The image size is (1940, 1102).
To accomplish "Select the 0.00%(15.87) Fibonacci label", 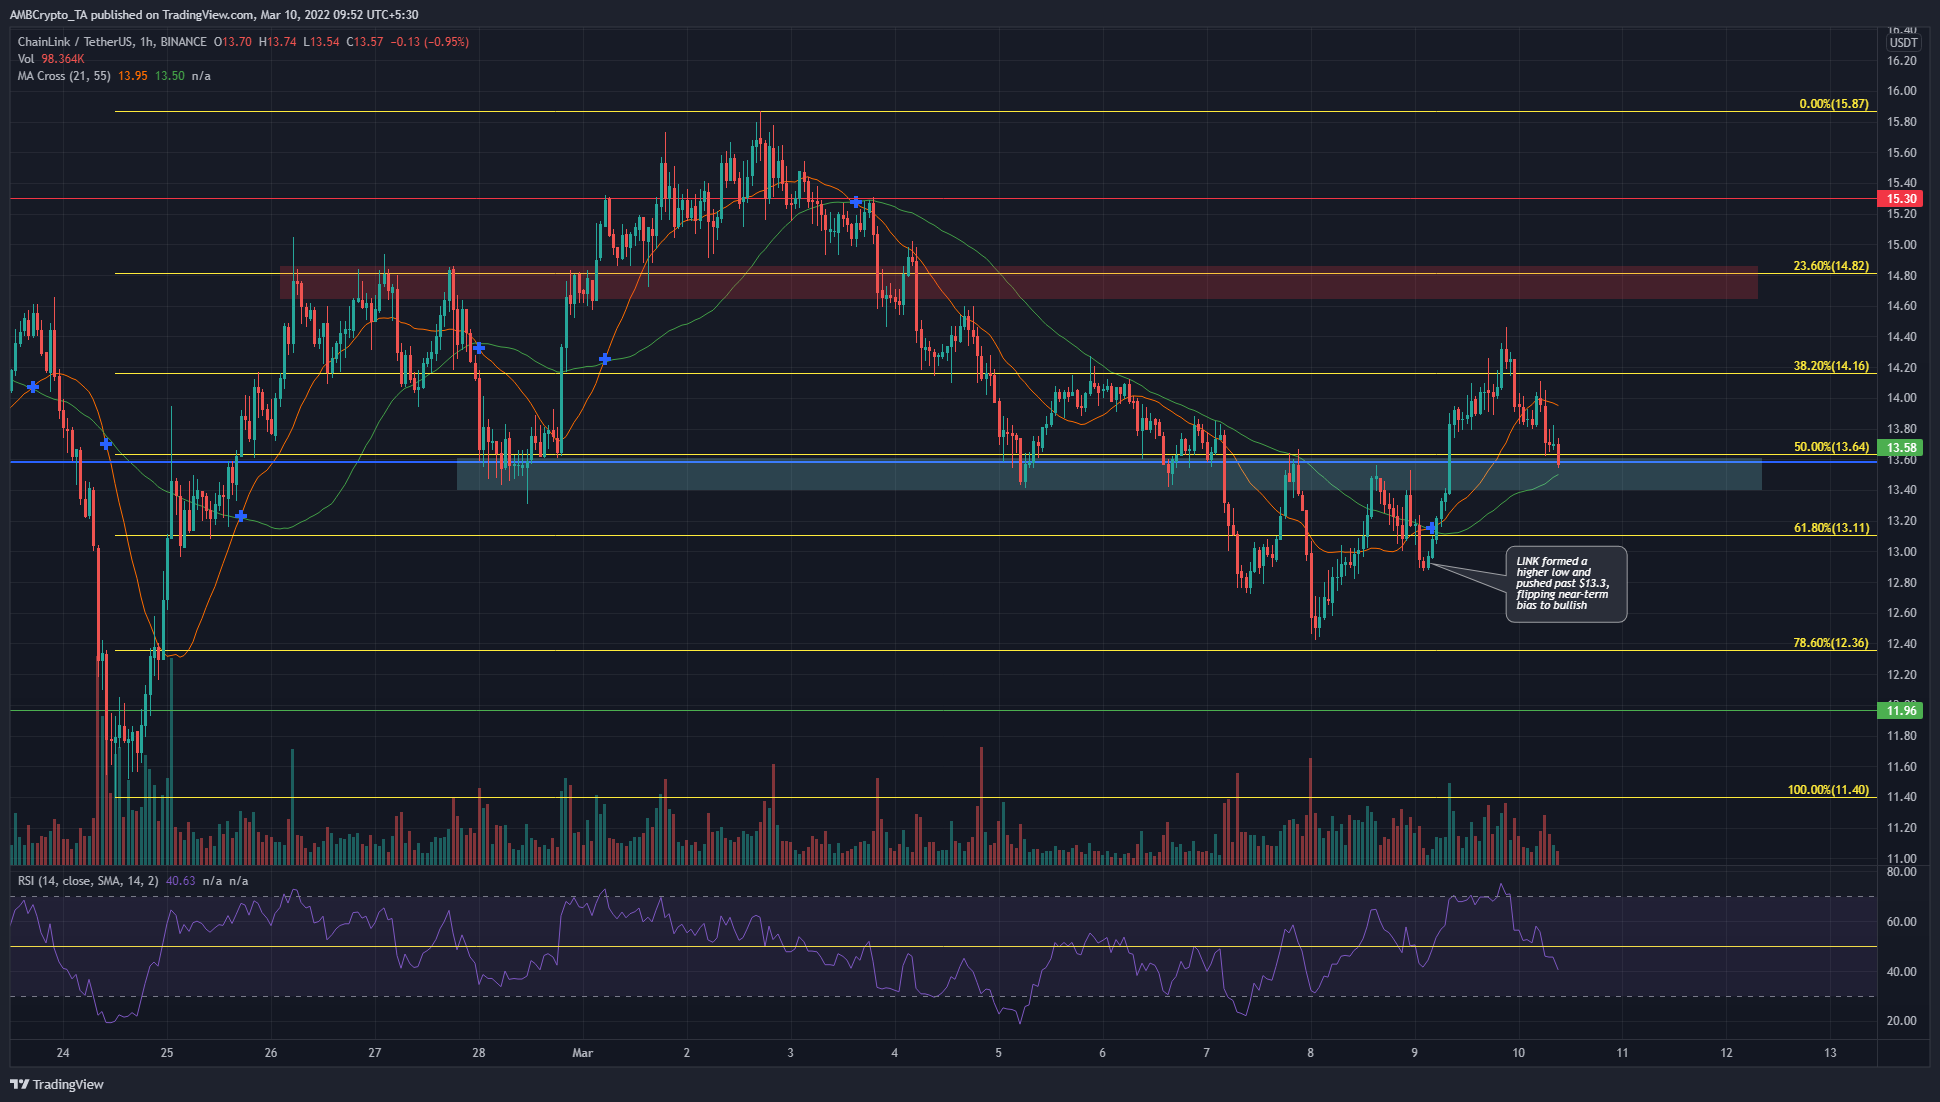I will coord(1833,104).
